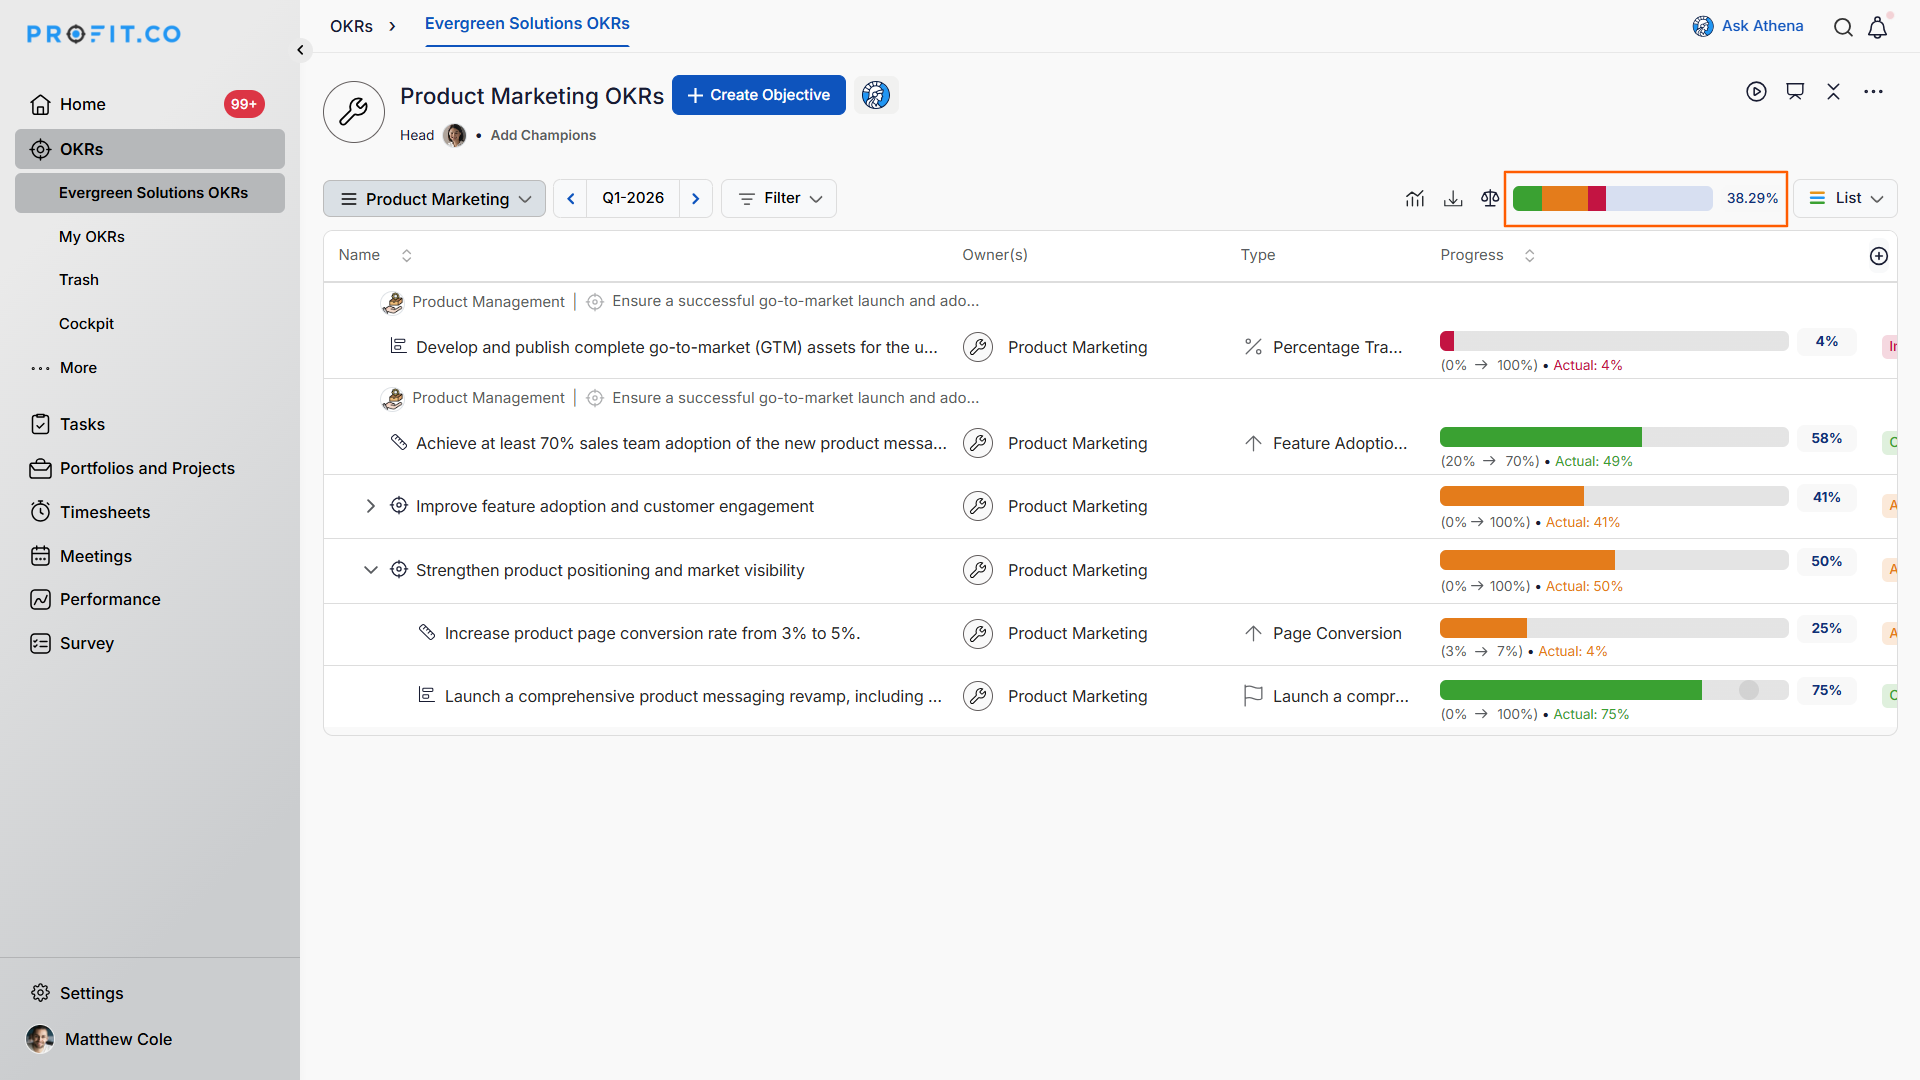Open the Filter dropdown

(x=779, y=199)
